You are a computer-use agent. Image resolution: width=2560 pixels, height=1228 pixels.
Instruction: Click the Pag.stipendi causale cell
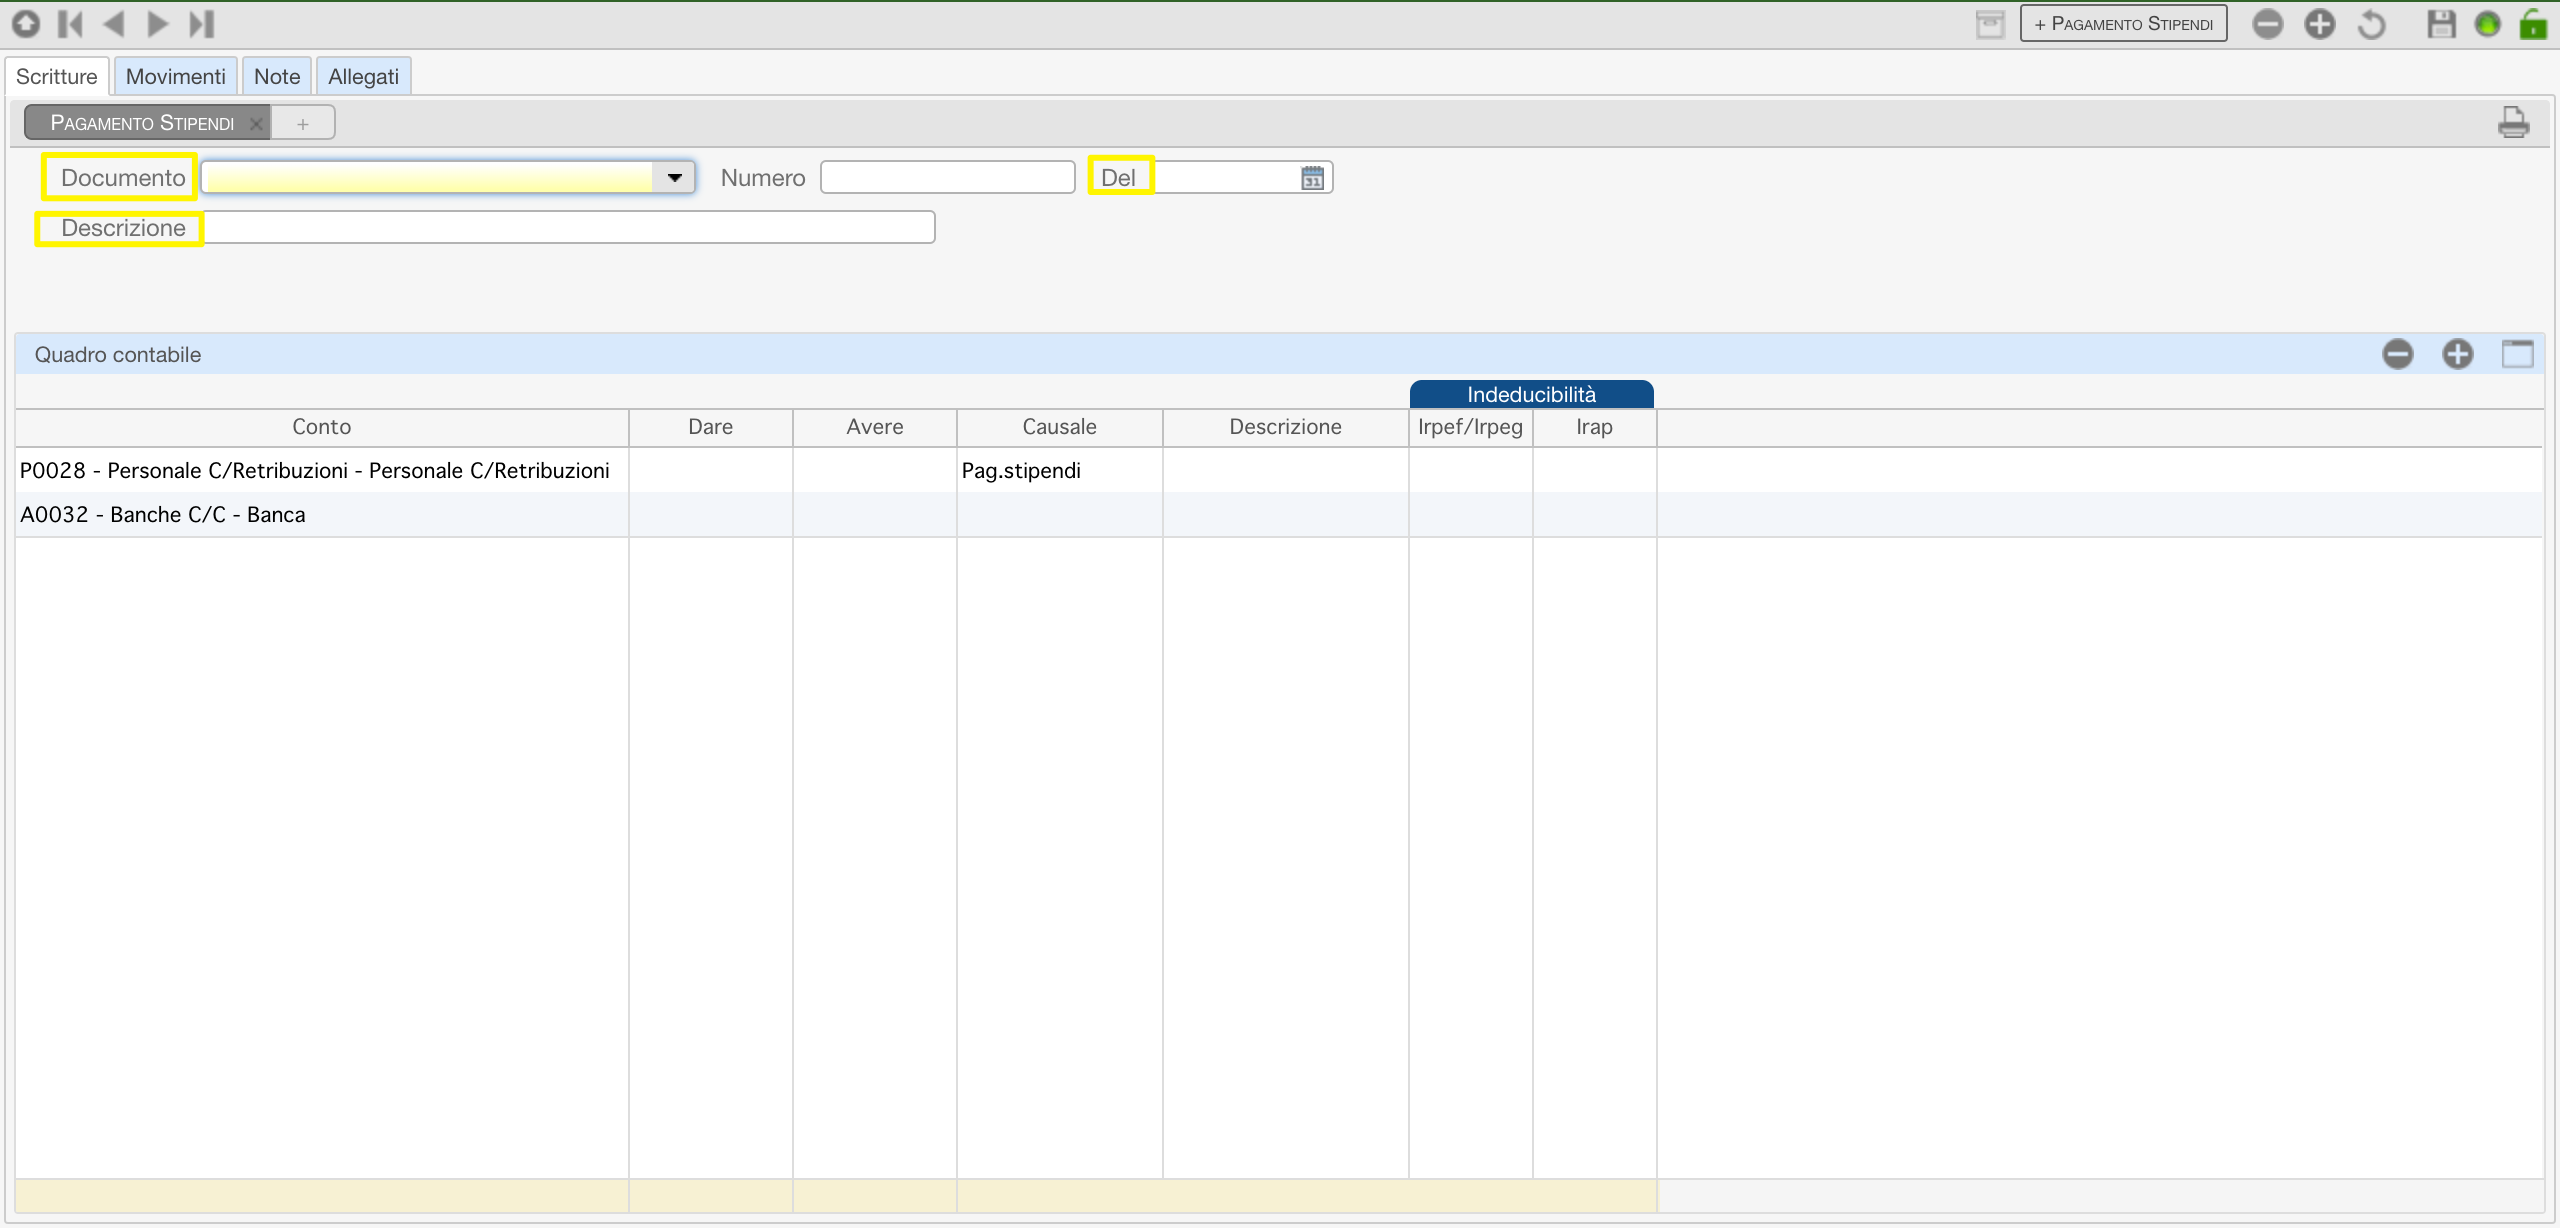coord(1060,470)
